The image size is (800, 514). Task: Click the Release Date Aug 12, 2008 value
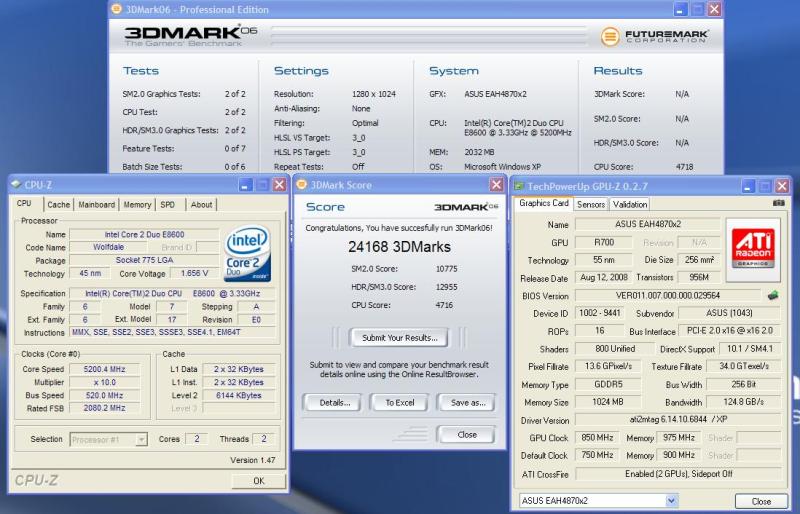click(604, 278)
